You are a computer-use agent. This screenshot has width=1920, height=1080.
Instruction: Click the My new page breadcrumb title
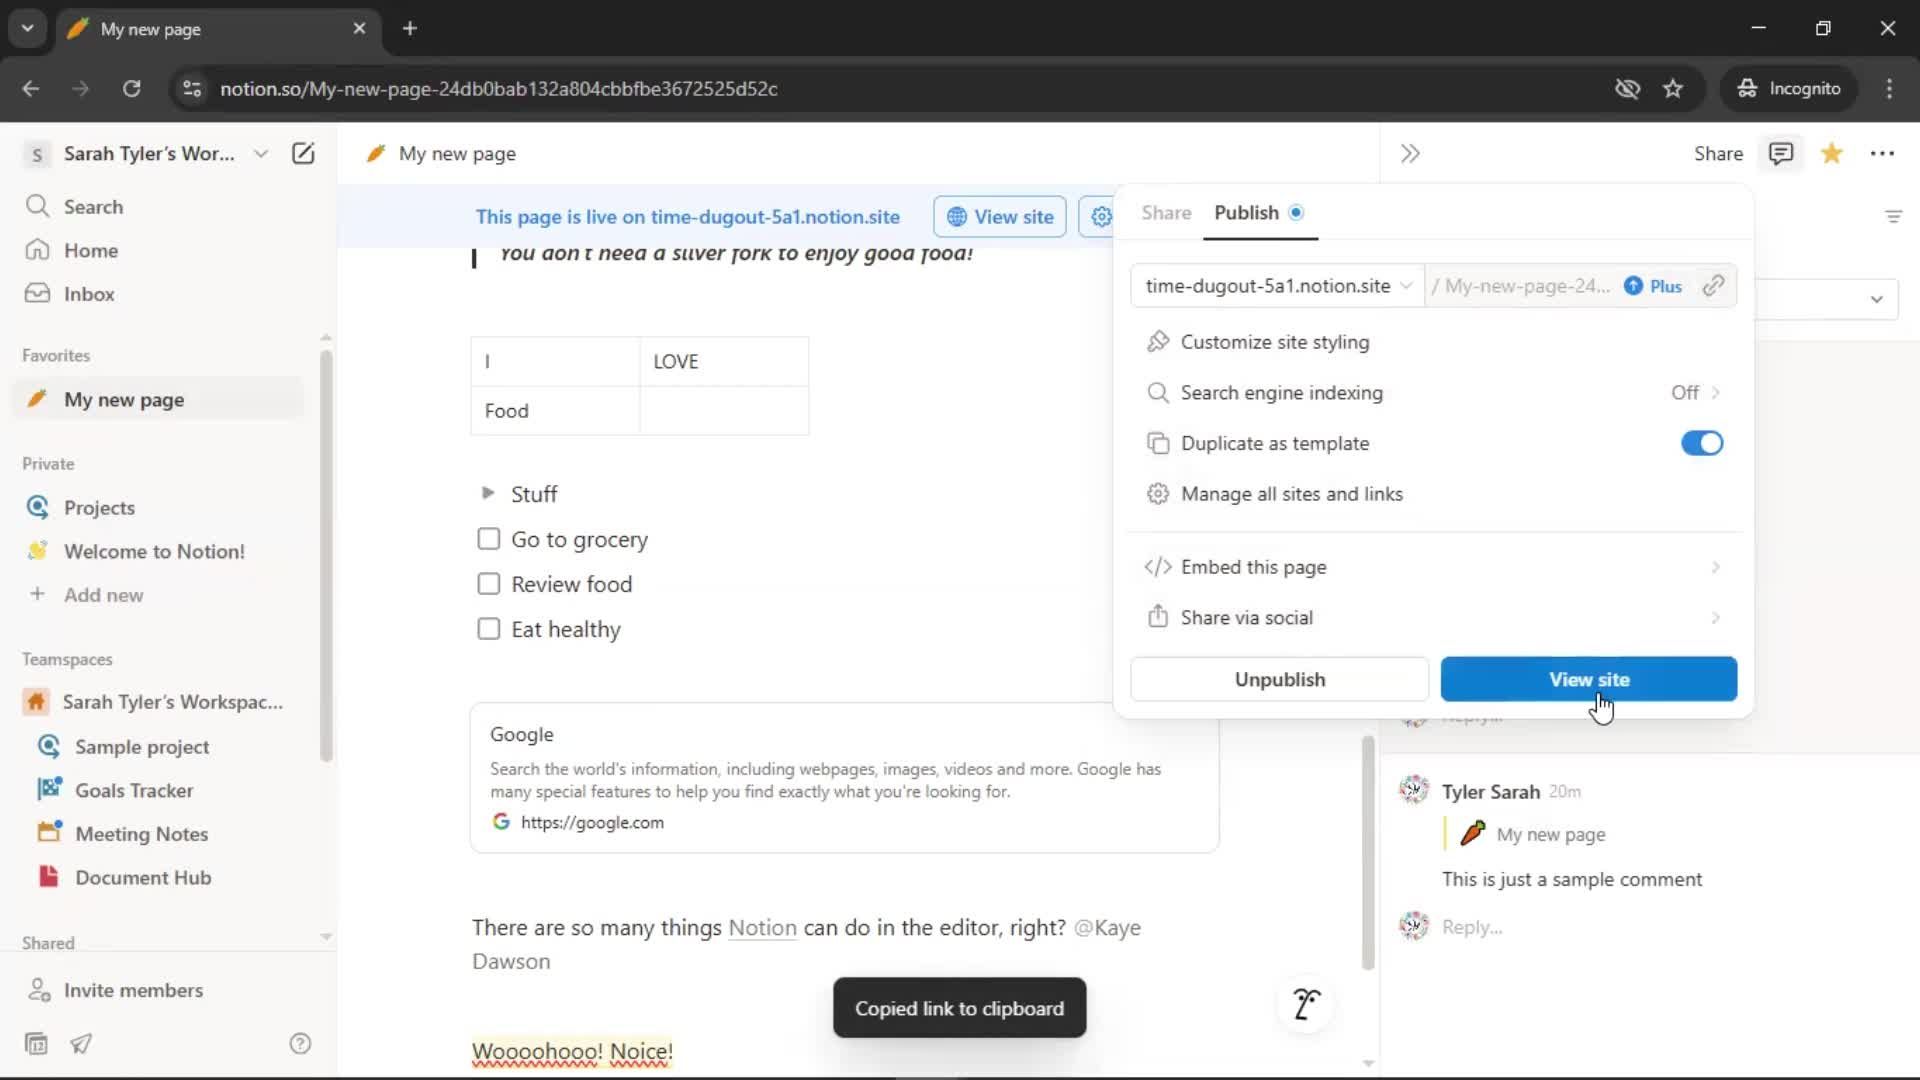coord(457,153)
